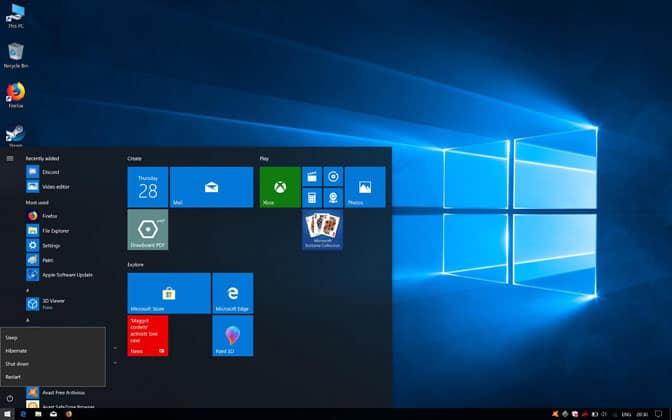
Task: Open the Movies & TV clapperboard tile
Action: pyautogui.click(x=312, y=177)
